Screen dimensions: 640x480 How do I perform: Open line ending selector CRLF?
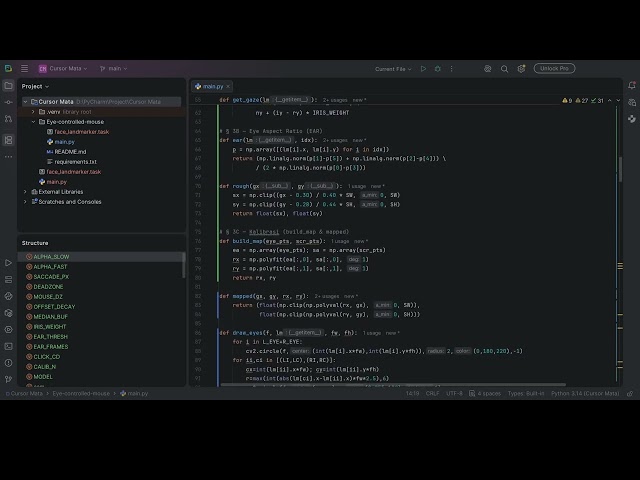[x=432, y=393]
